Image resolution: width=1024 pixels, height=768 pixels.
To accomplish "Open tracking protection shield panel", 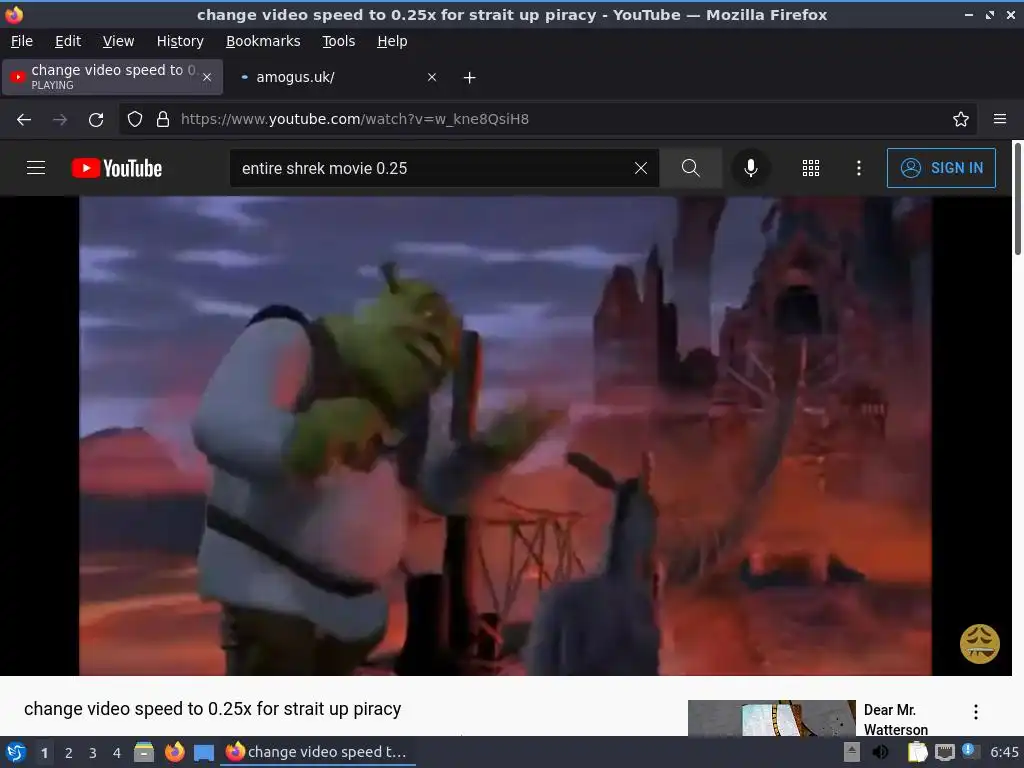I will pyautogui.click(x=135, y=119).
